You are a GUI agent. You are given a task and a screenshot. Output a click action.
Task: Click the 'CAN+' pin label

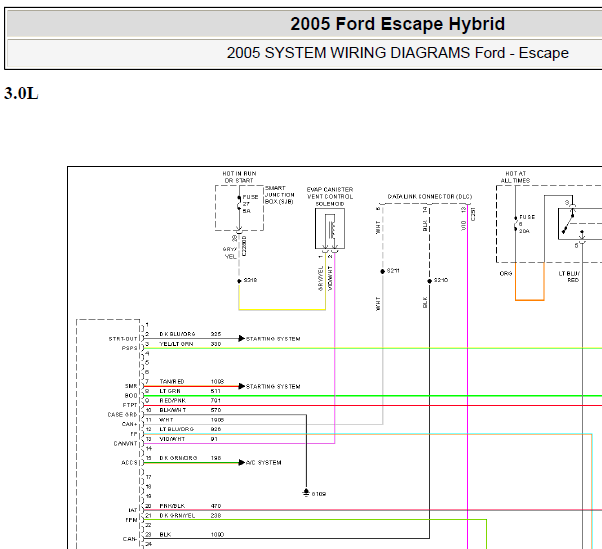[129, 424]
